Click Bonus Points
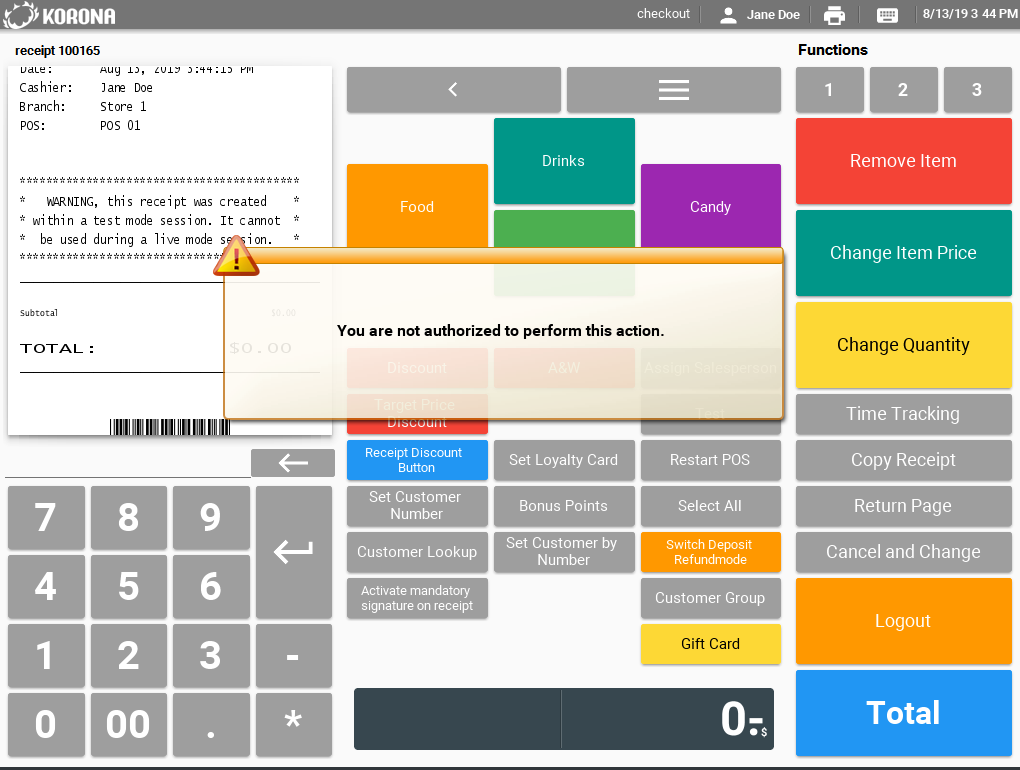Viewport: 1020px width, 770px height. click(x=564, y=506)
